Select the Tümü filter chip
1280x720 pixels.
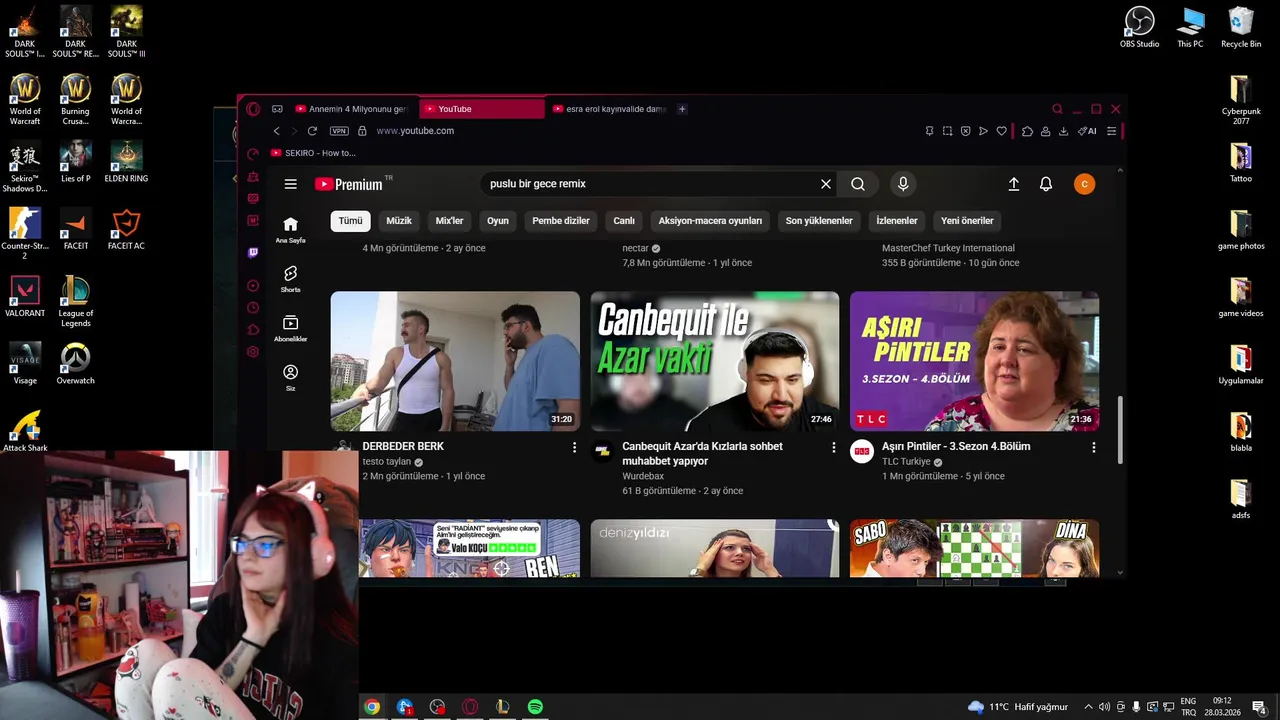point(350,221)
